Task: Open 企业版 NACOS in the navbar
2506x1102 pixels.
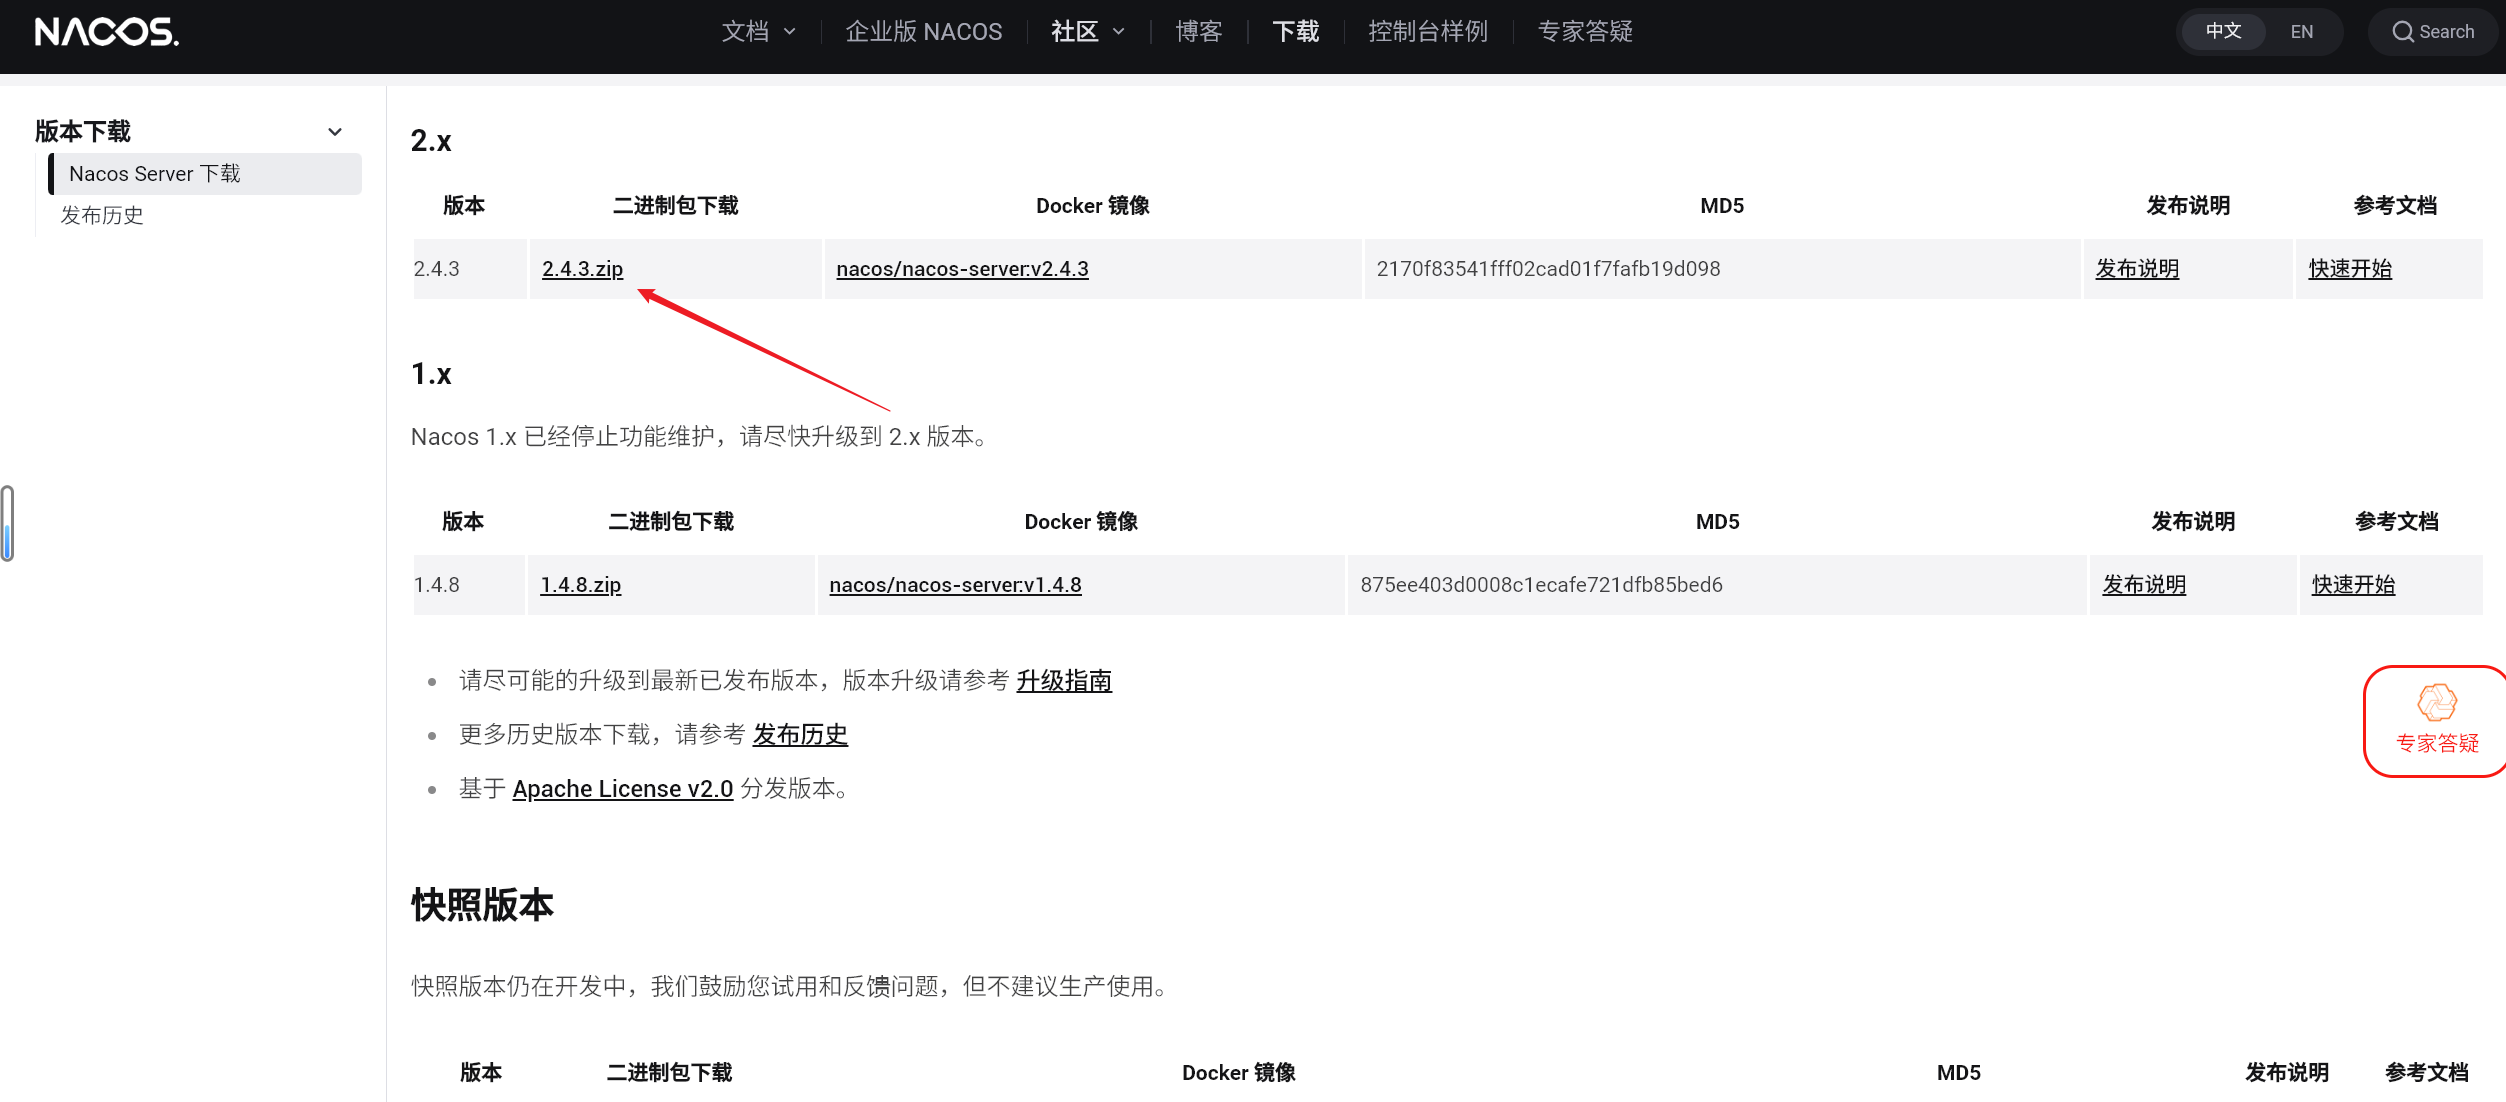Action: click(924, 32)
